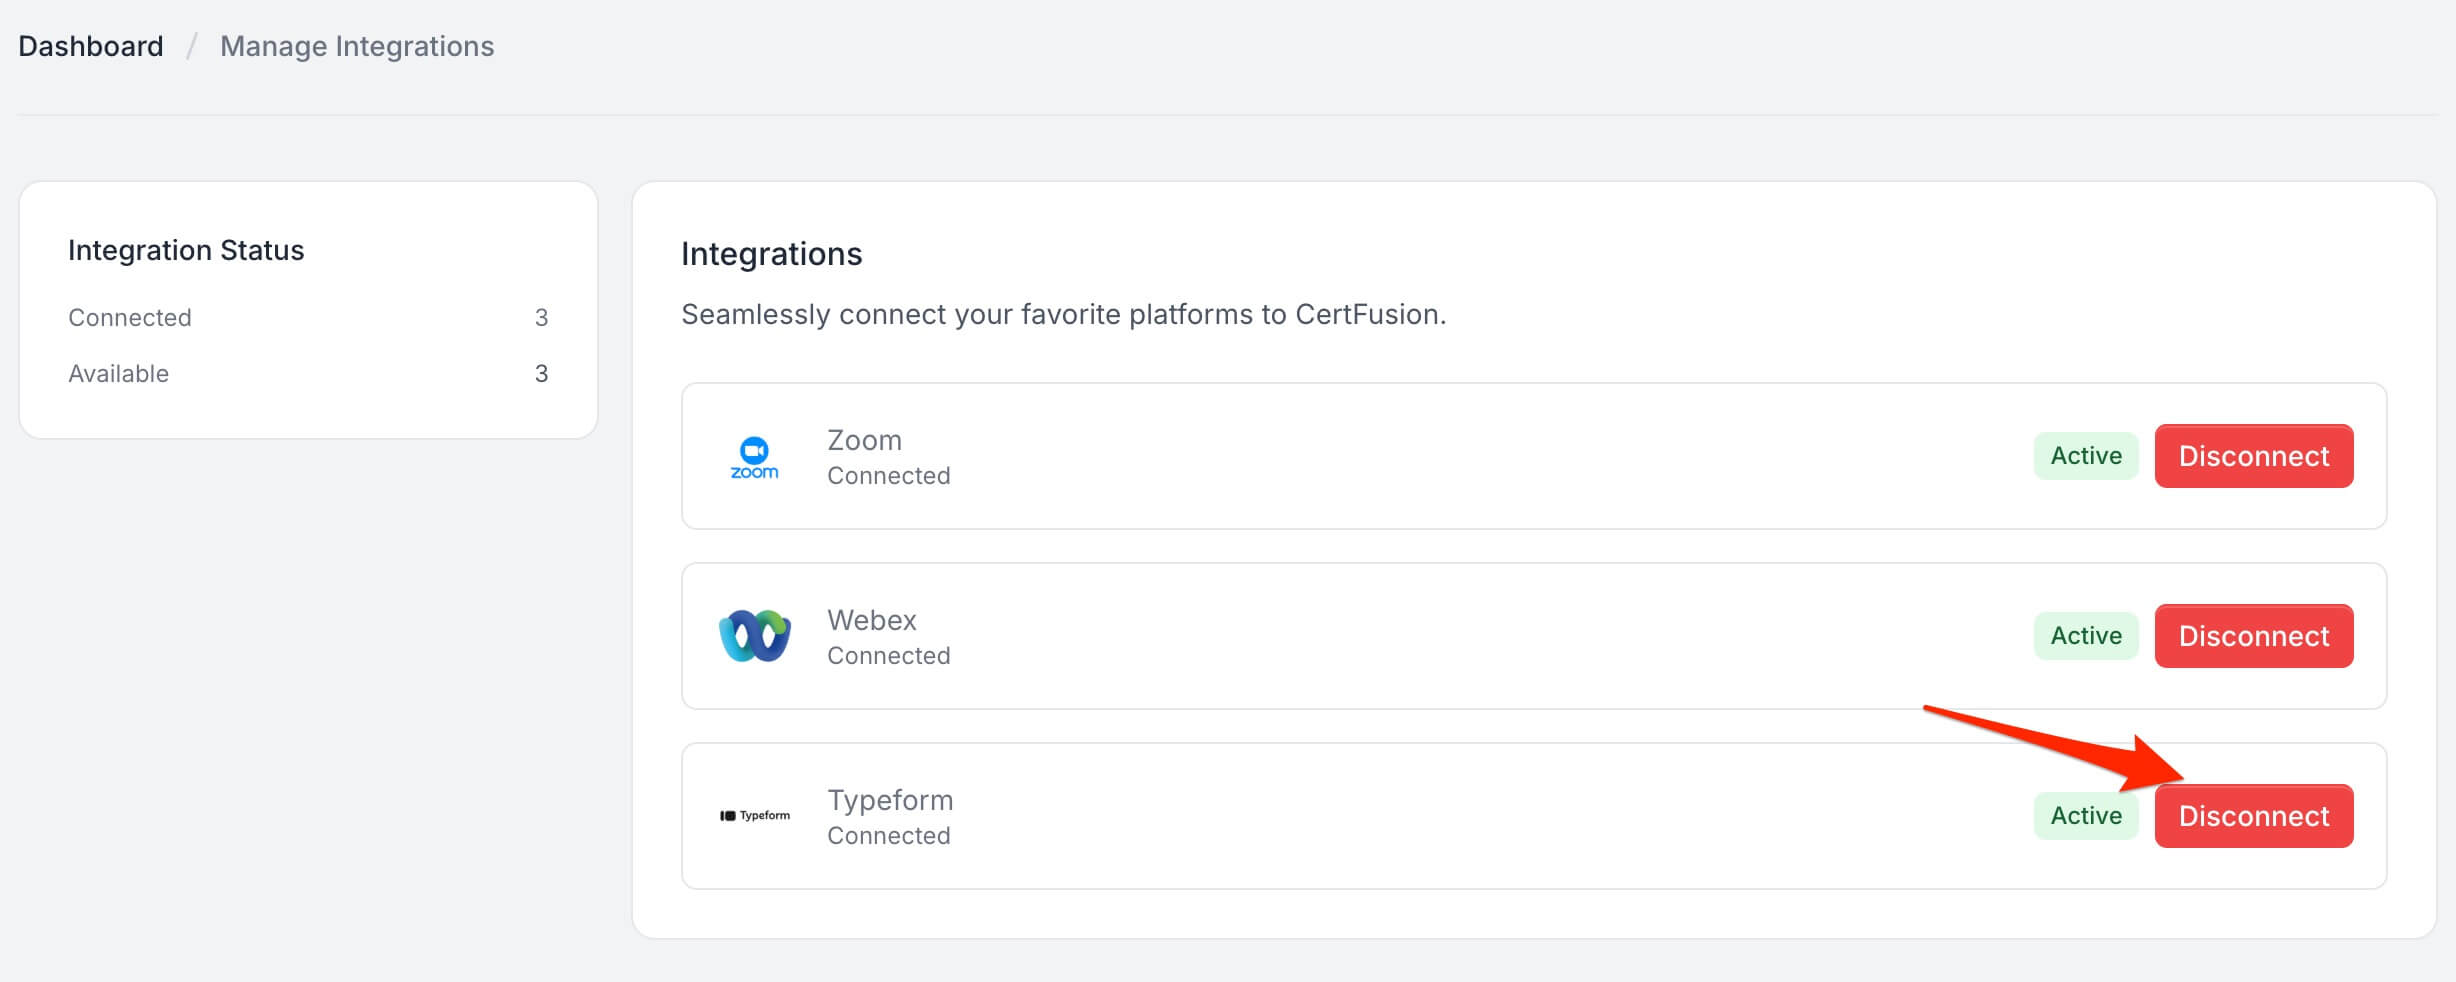Click the Integration Status heading
2456x982 pixels.
tap(186, 250)
